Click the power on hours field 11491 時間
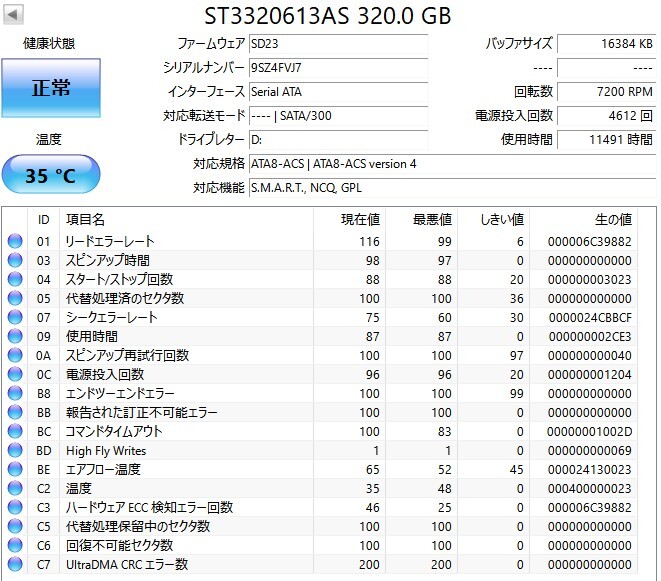Image resolution: width=661 pixels, height=581 pixels. tap(607, 140)
